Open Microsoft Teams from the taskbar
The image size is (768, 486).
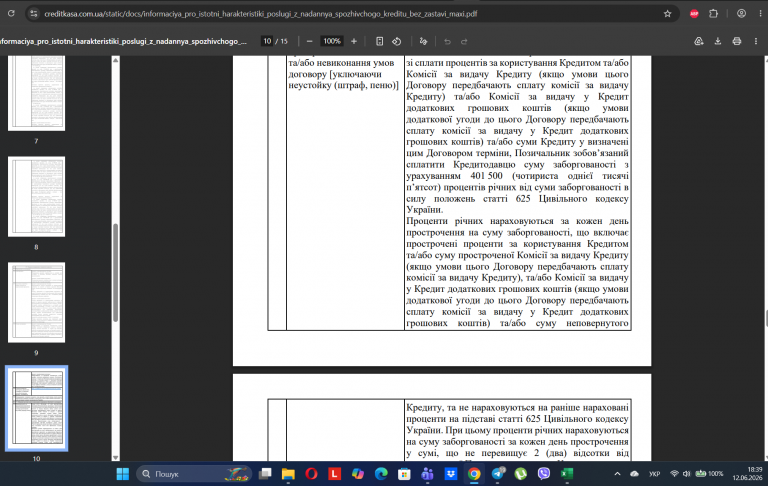point(427,474)
